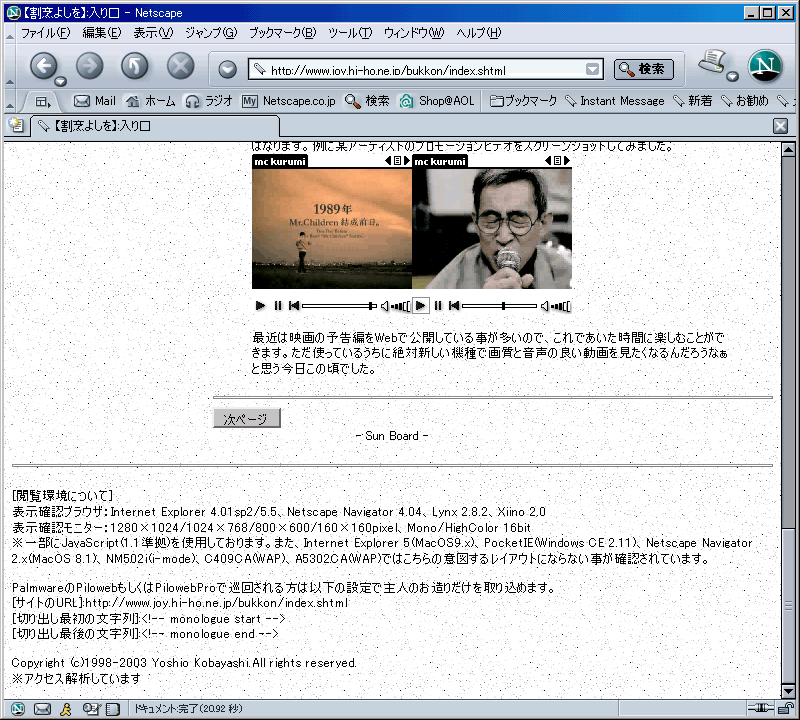Image resolution: width=800 pixels, height=720 pixels.
Task: Rewind the left video to the start
Action: (294, 306)
